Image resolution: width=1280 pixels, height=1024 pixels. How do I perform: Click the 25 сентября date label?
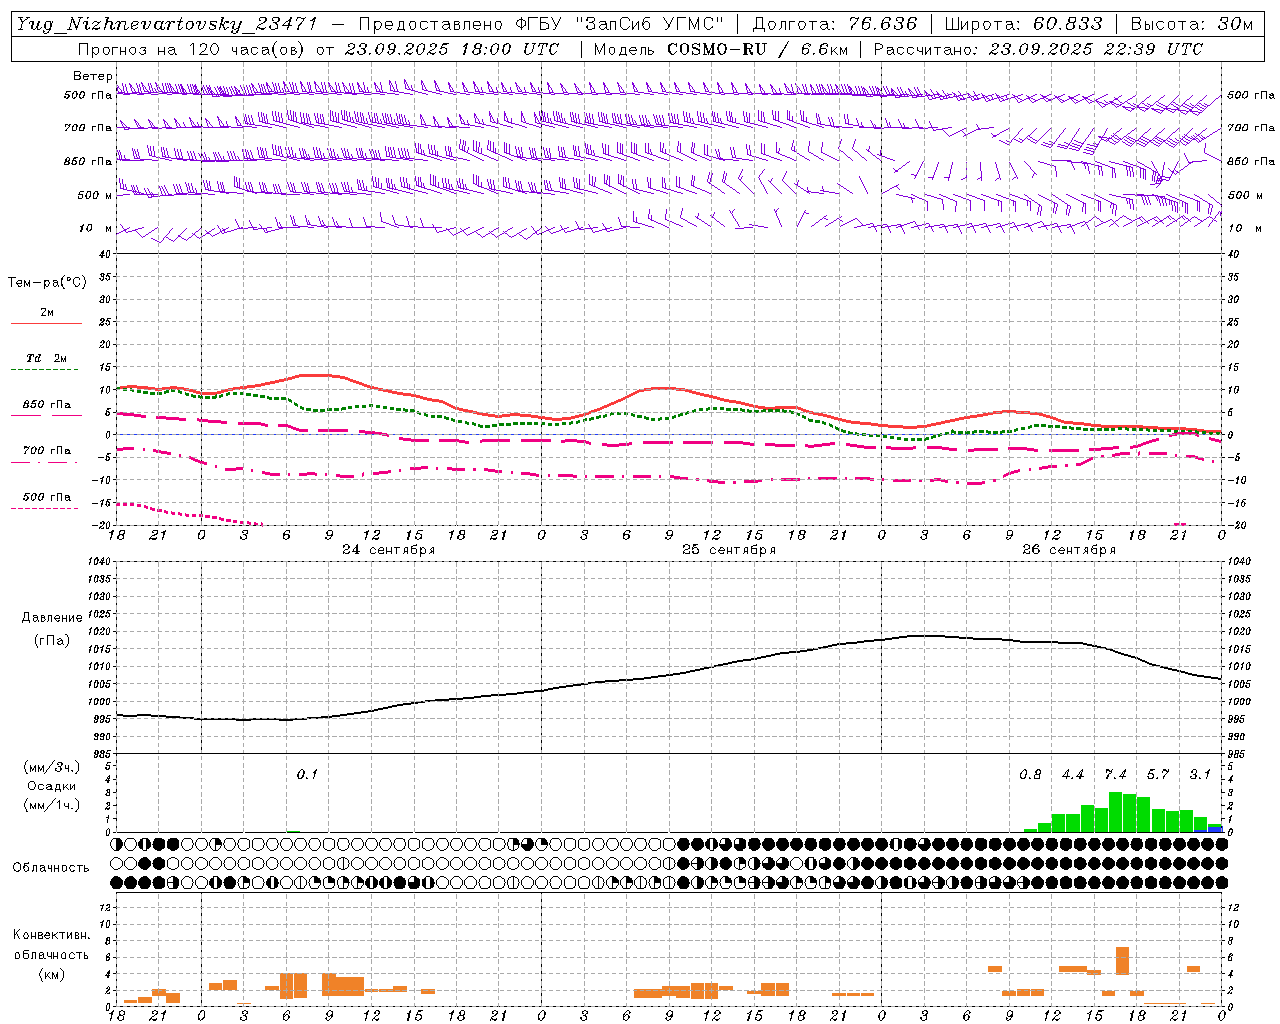(x=729, y=550)
